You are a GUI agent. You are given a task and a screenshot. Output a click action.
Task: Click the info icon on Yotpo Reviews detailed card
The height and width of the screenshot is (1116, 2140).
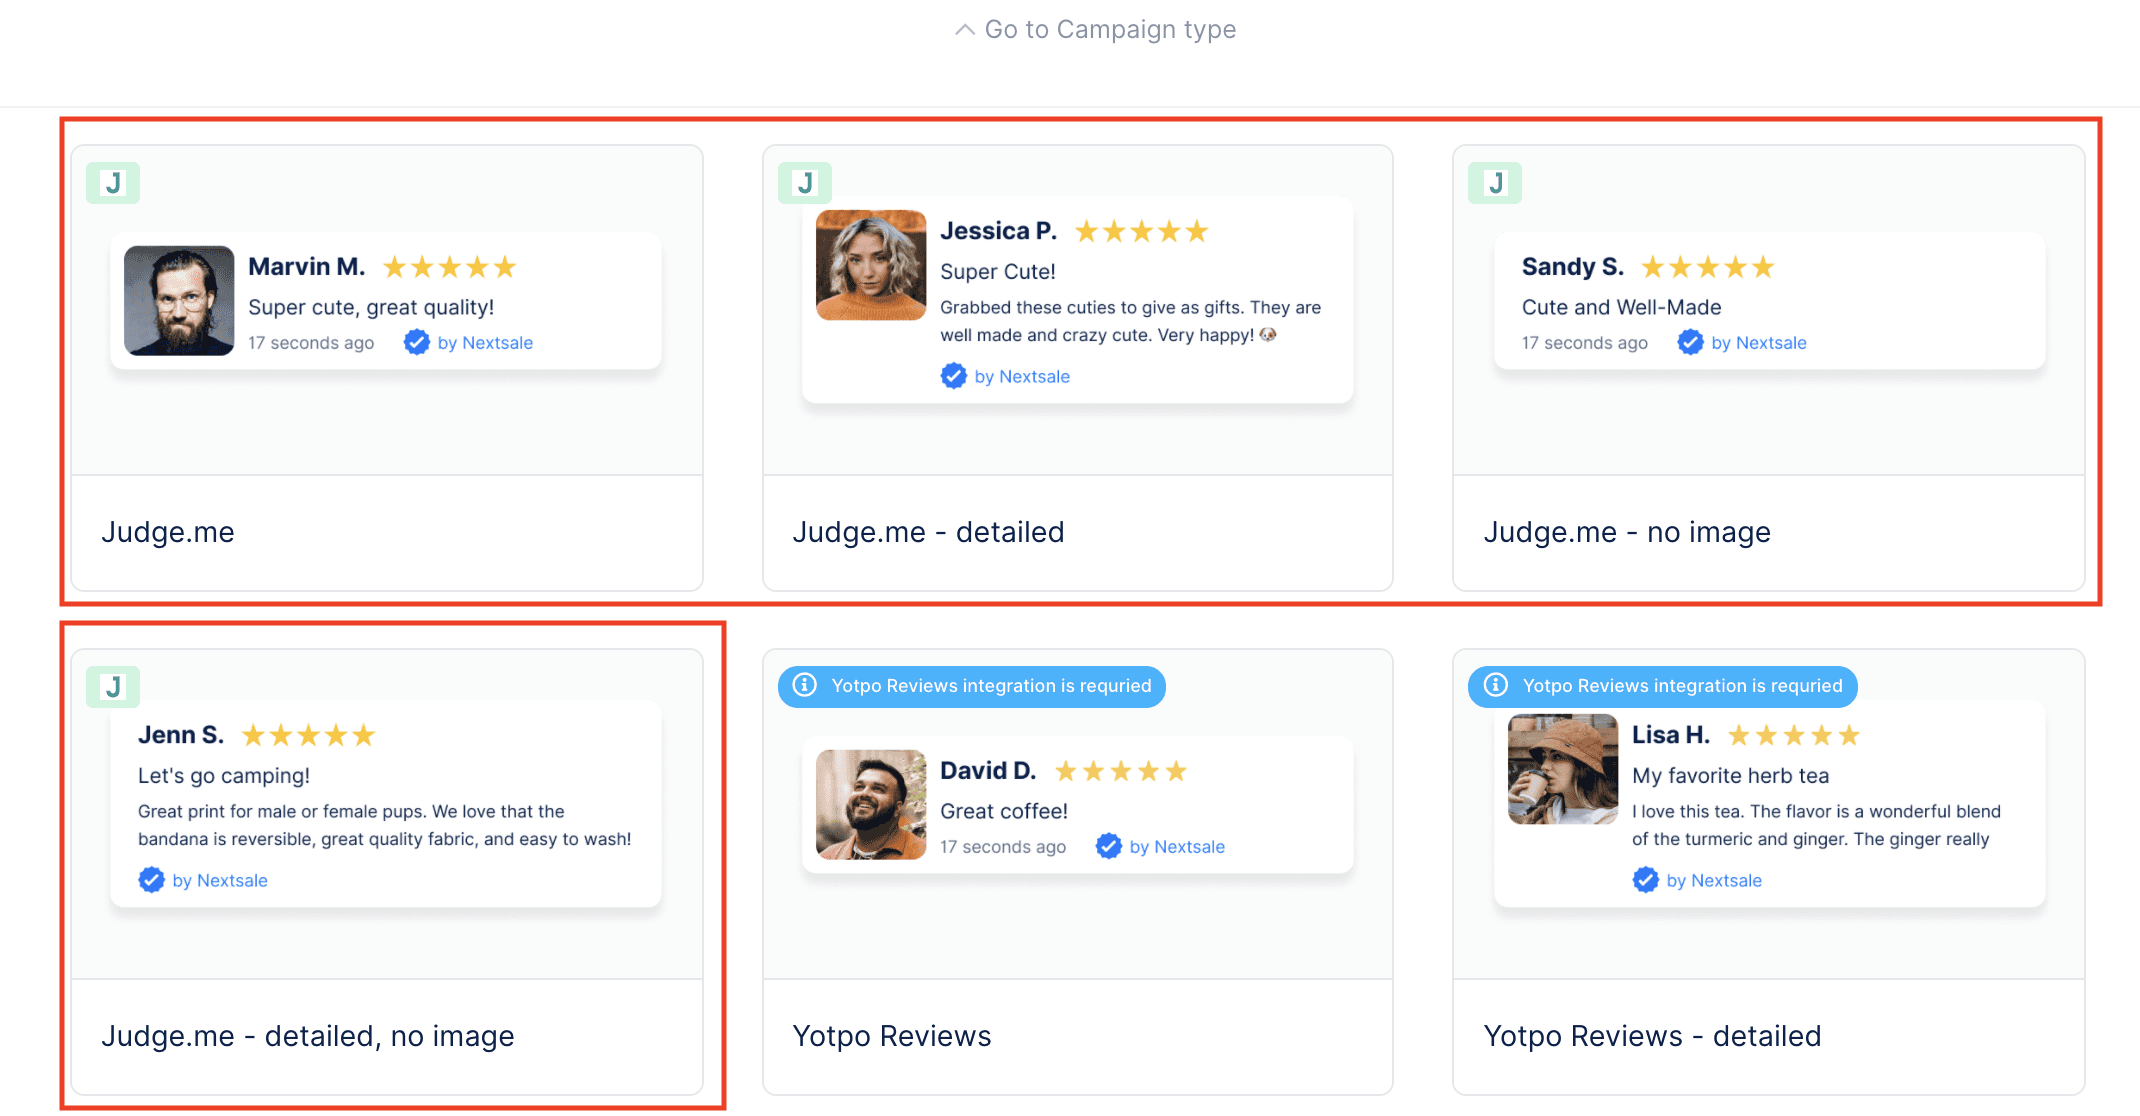tap(1495, 685)
